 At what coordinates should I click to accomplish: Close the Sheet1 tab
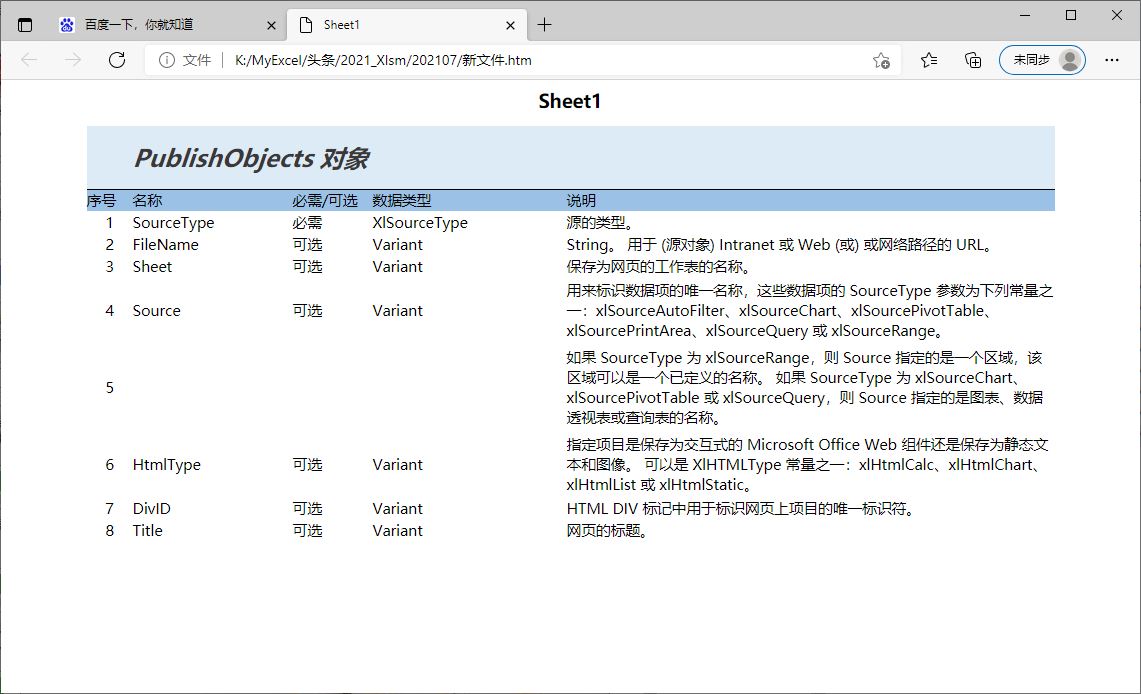pos(511,24)
